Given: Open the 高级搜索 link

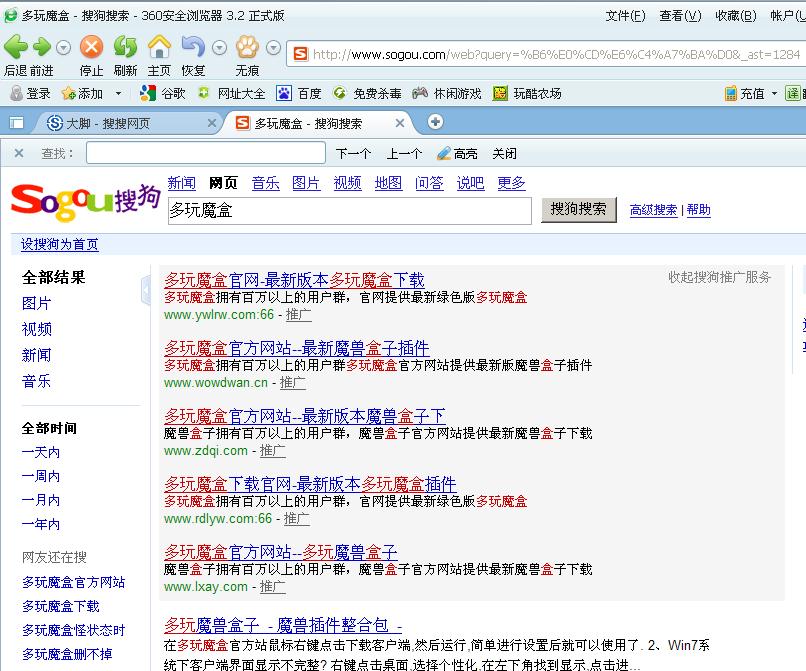Looking at the screenshot, I should (653, 210).
